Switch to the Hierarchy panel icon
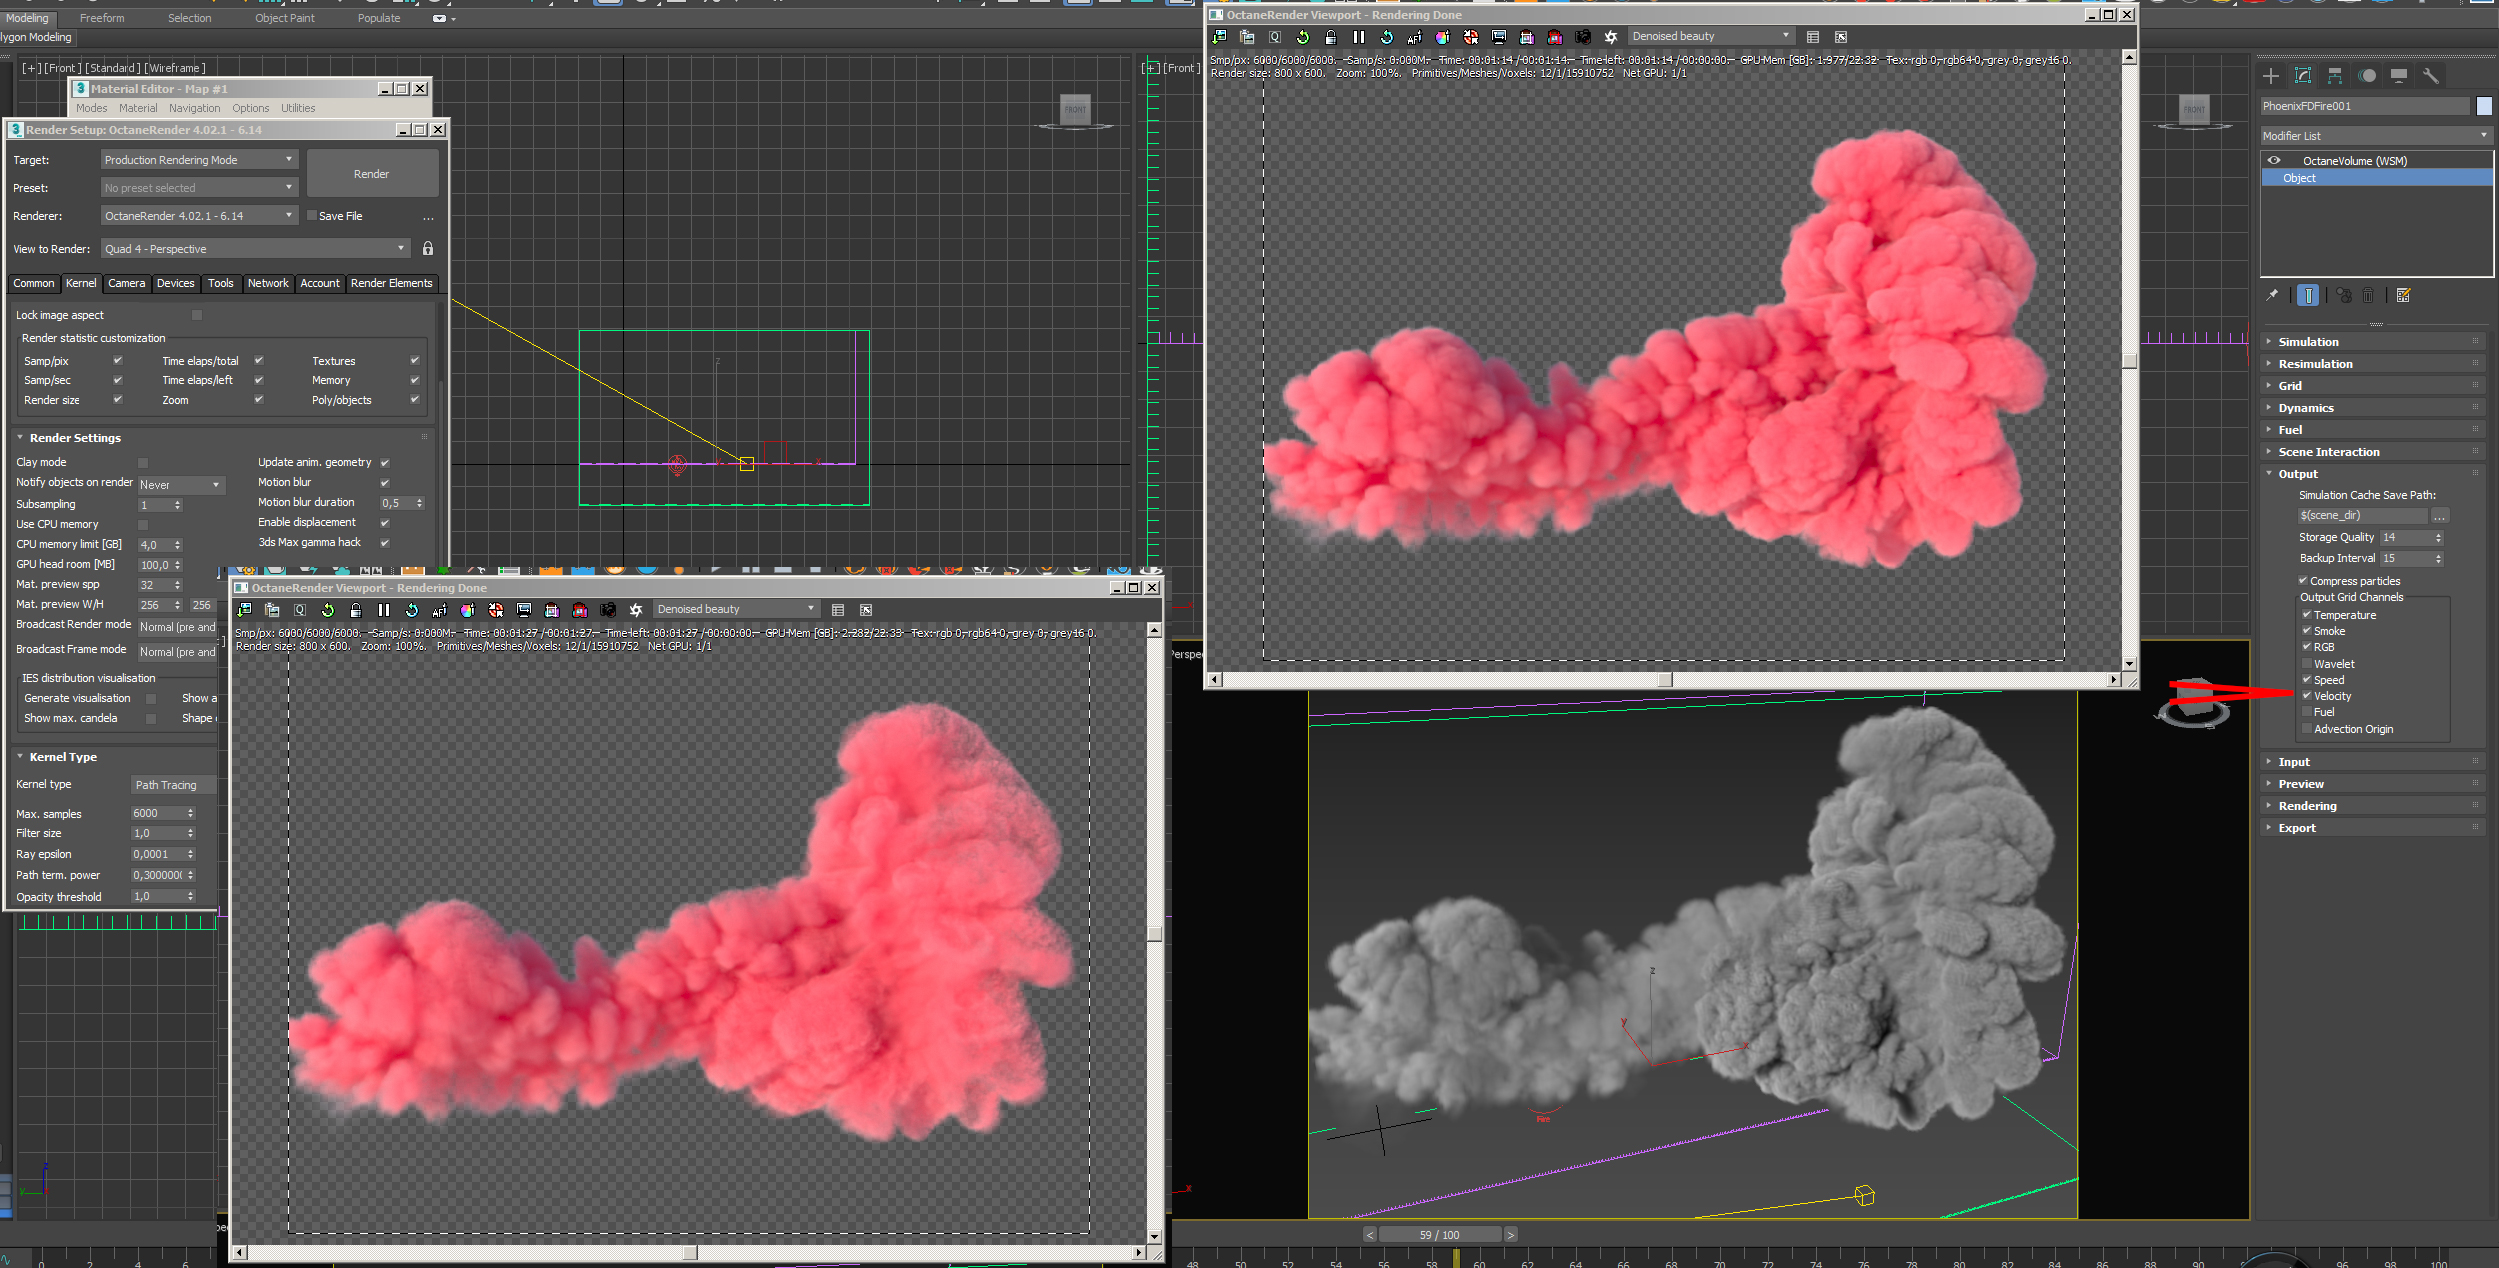2499x1268 pixels. click(x=2335, y=76)
